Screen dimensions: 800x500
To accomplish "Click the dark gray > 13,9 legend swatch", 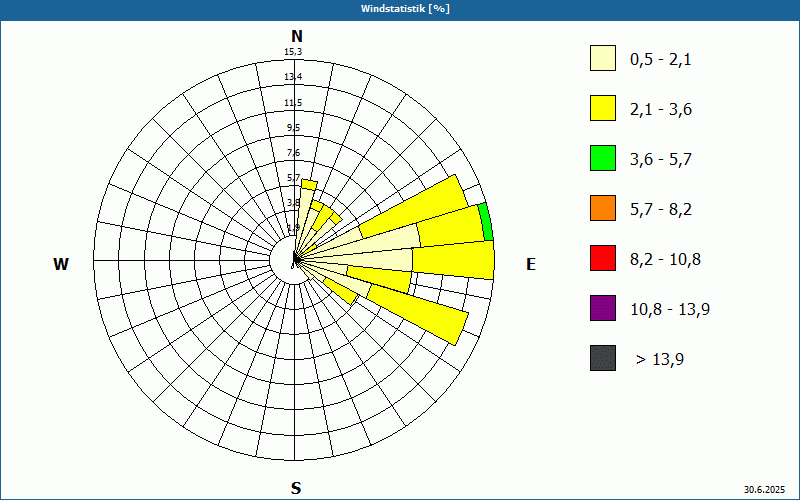I will (x=603, y=358).
